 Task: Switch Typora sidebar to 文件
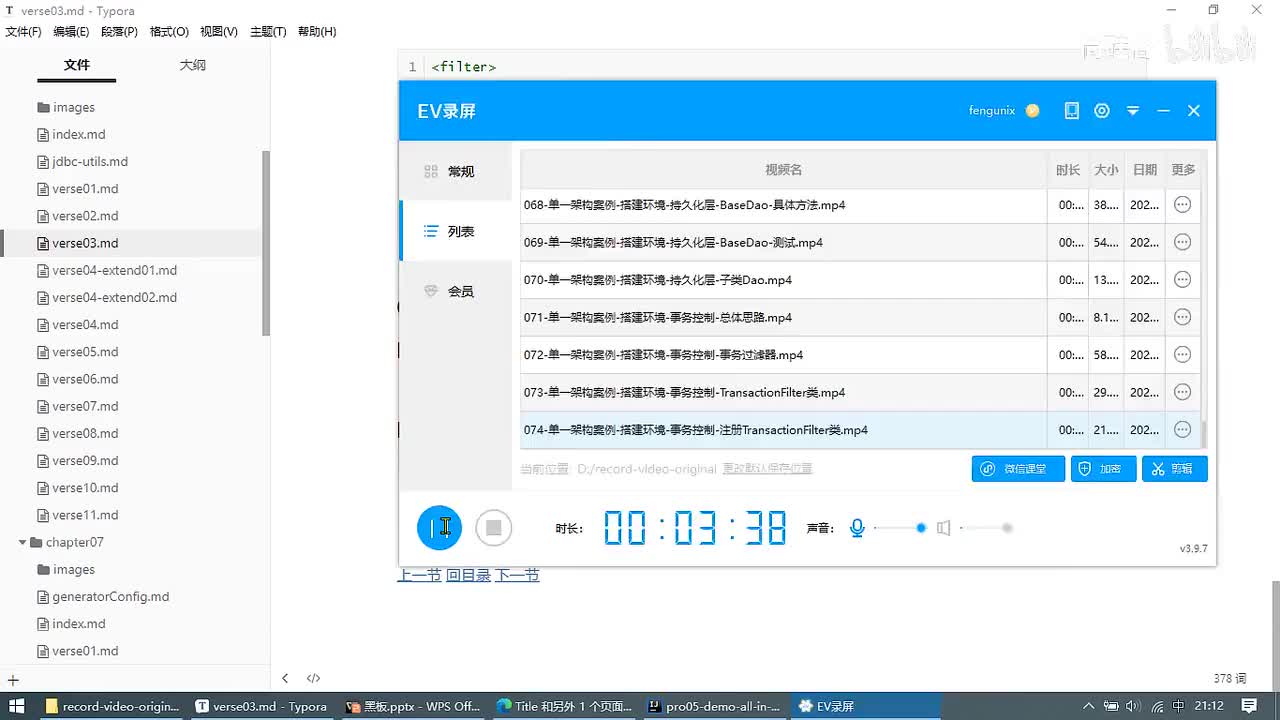[x=77, y=65]
